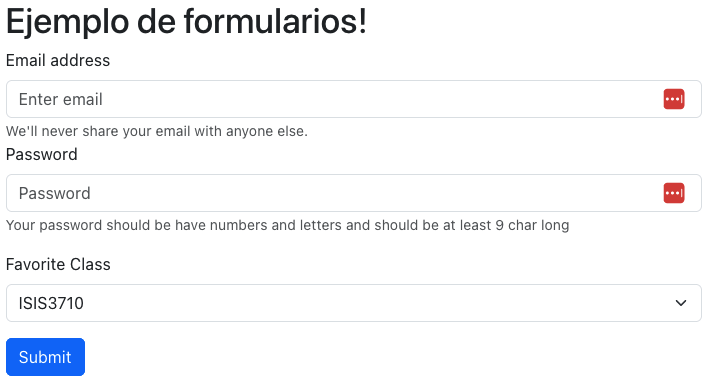Click the Password field label above the input

click(x=42, y=155)
